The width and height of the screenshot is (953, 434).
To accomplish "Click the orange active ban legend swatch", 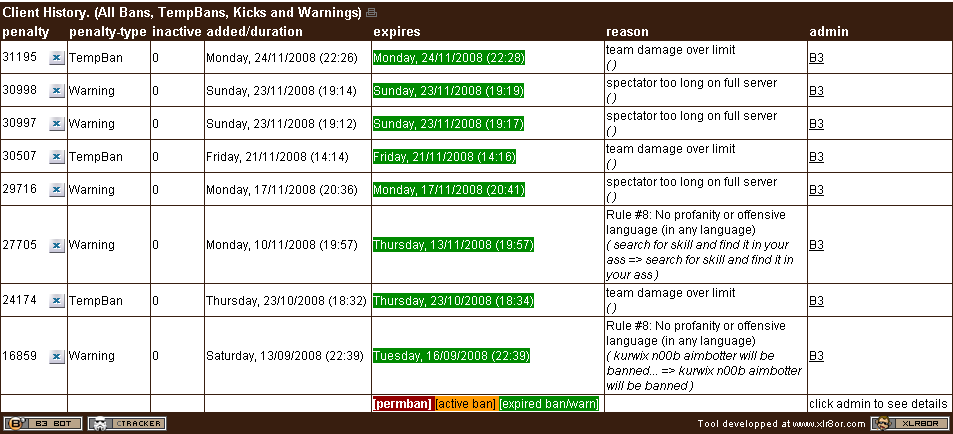I will pyautogui.click(x=465, y=404).
